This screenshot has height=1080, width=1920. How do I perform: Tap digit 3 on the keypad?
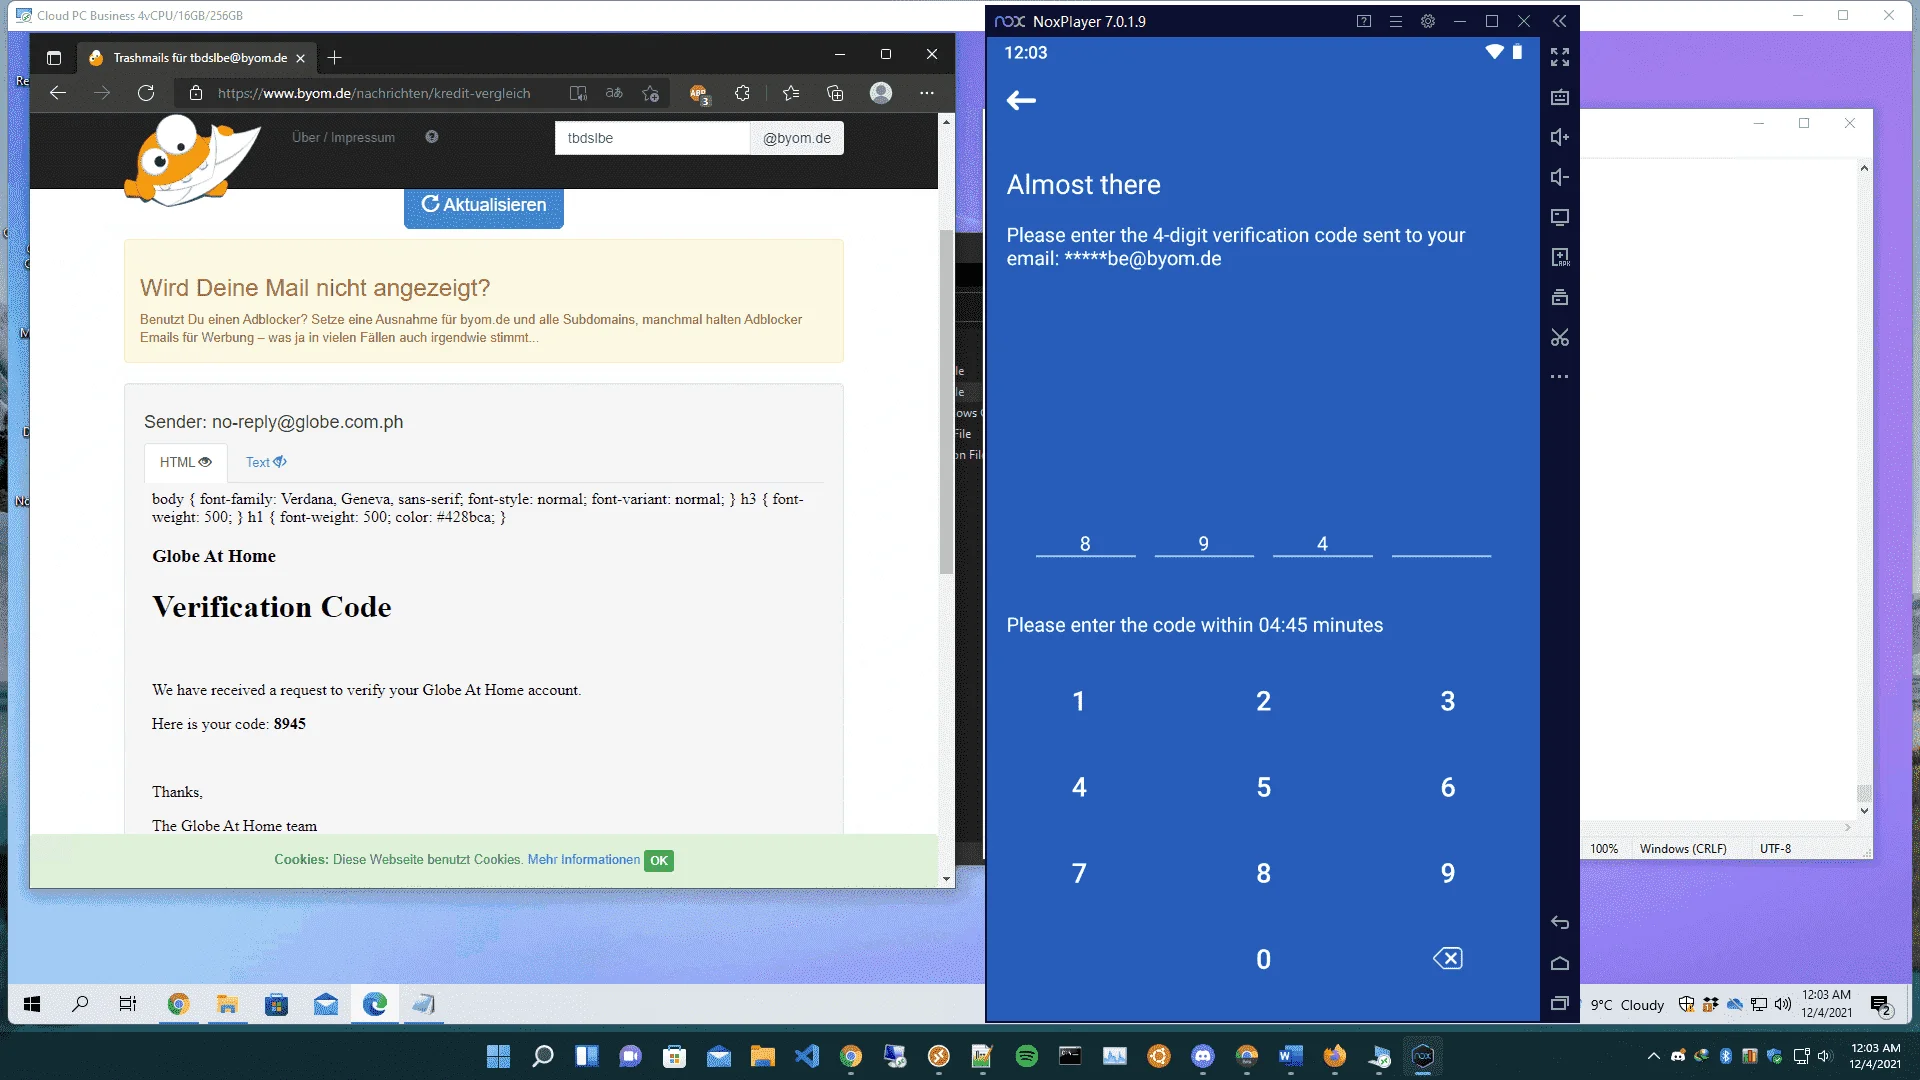(x=1448, y=702)
